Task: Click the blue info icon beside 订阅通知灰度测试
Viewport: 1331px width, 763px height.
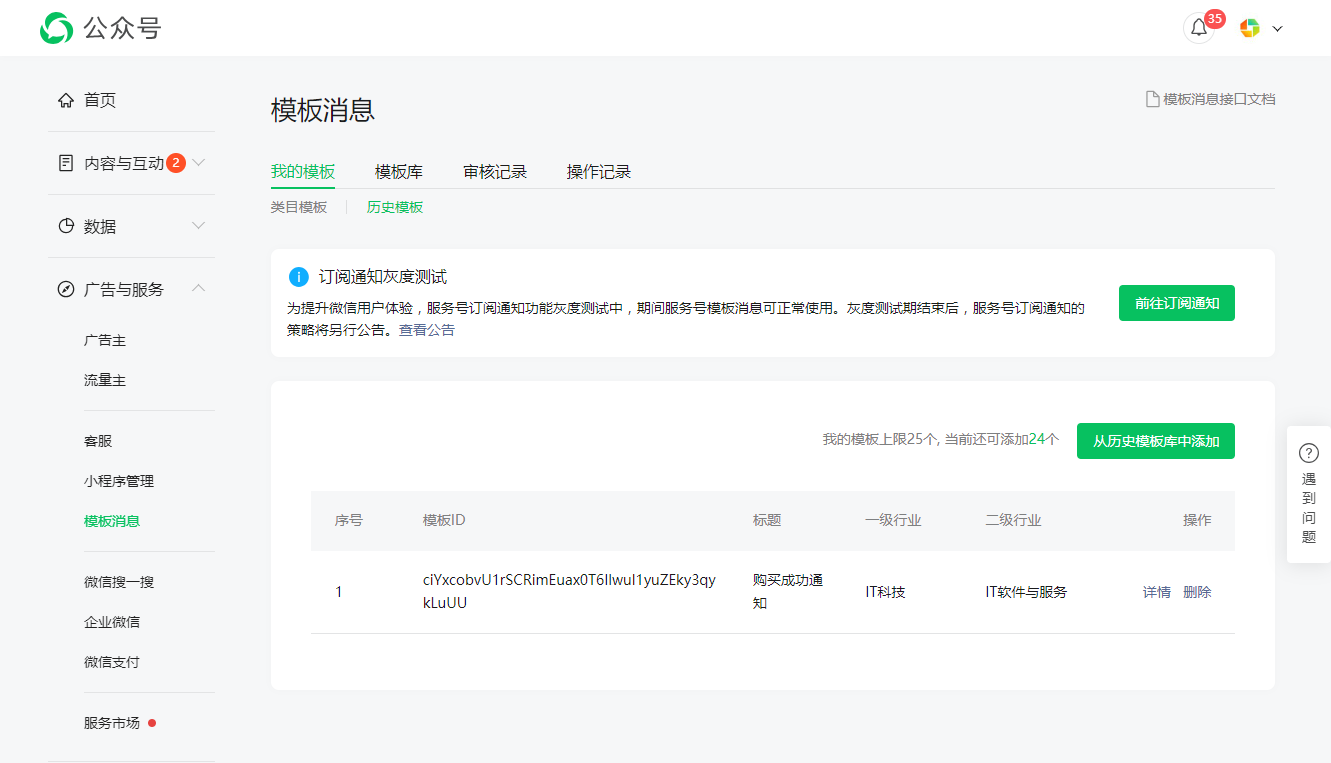Action: (298, 277)
